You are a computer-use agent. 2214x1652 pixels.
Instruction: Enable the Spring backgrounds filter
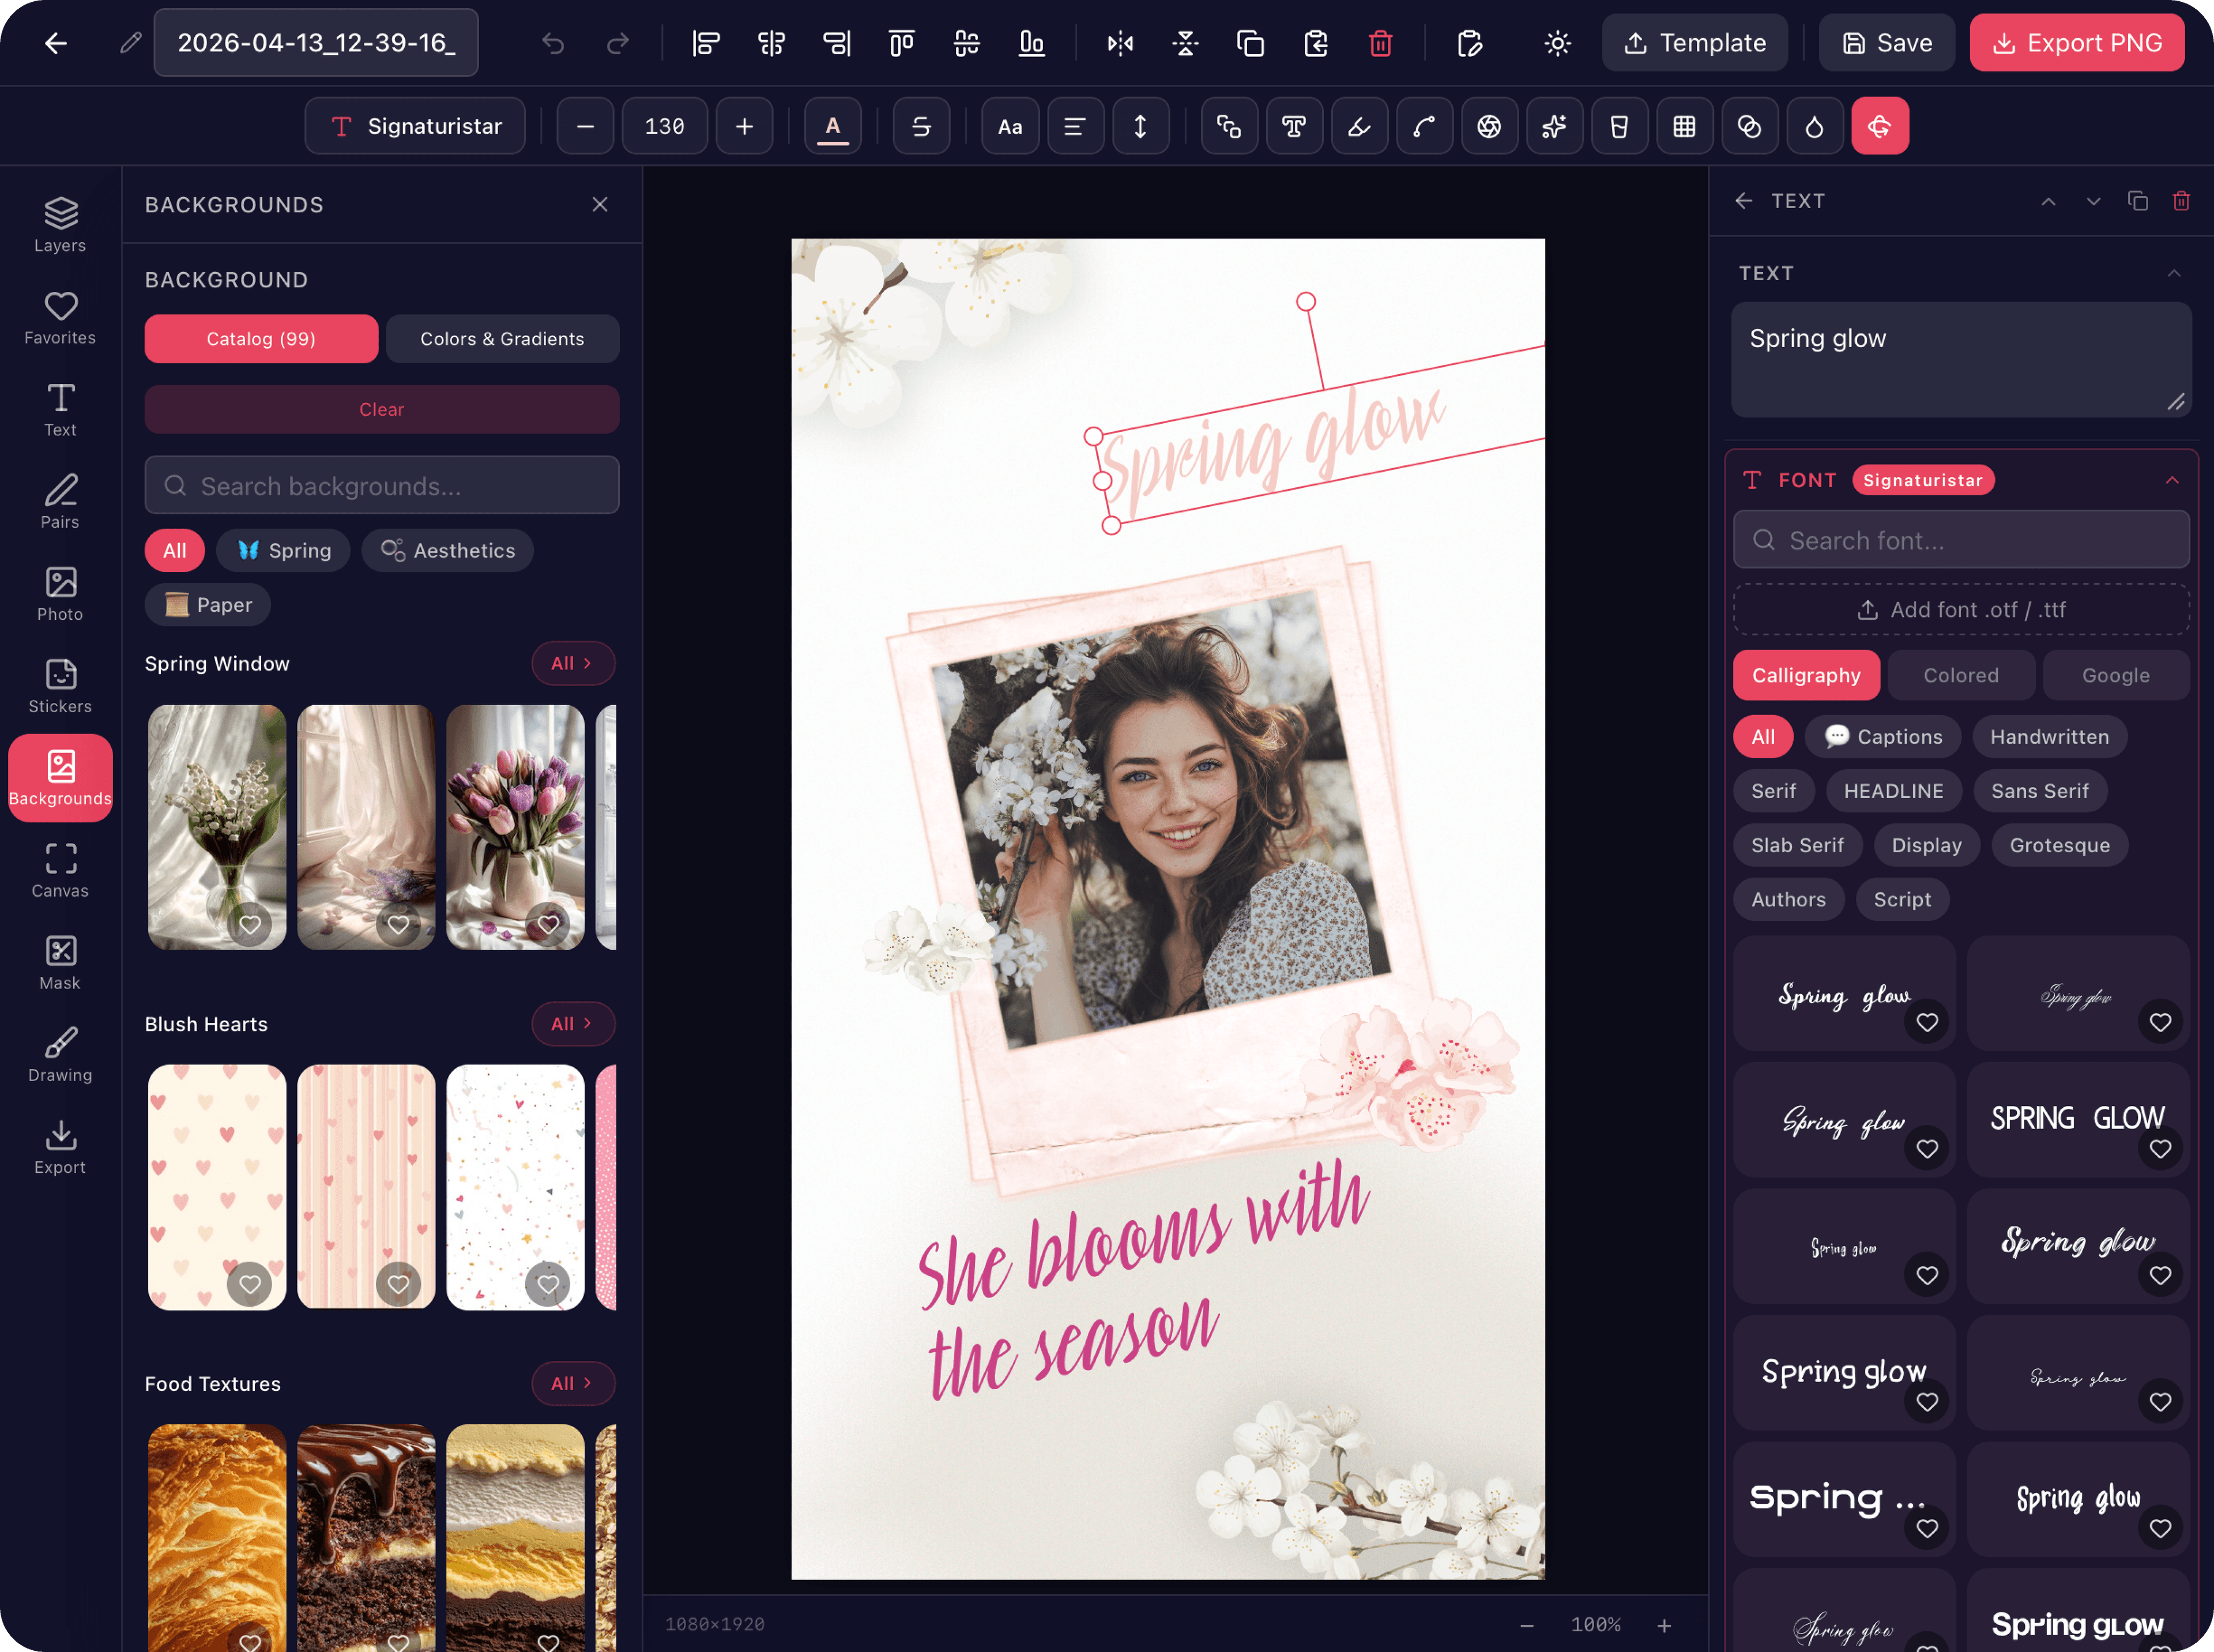coord(283,550)
